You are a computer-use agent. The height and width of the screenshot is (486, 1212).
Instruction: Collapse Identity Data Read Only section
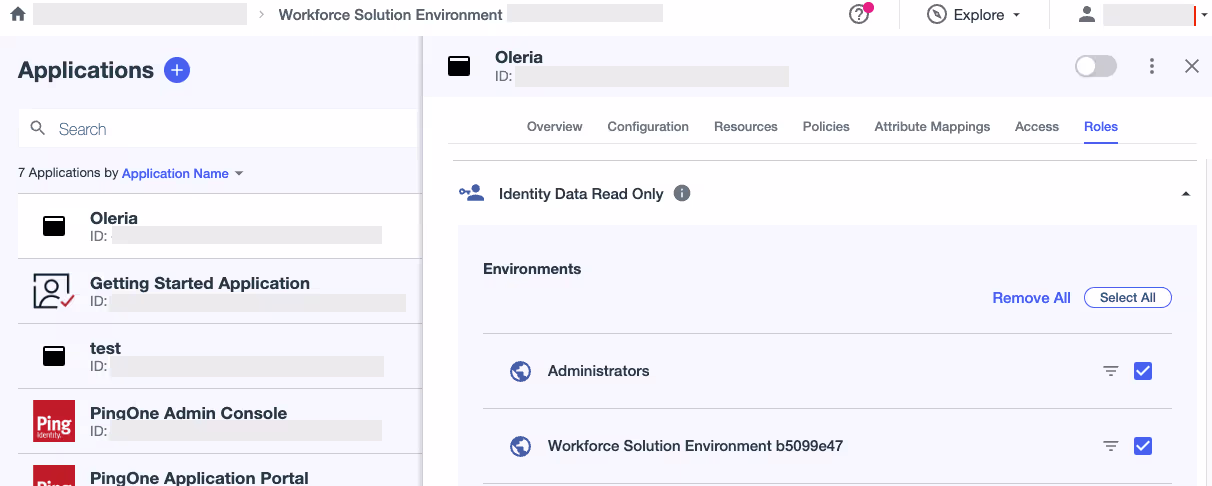(1186, 194)
